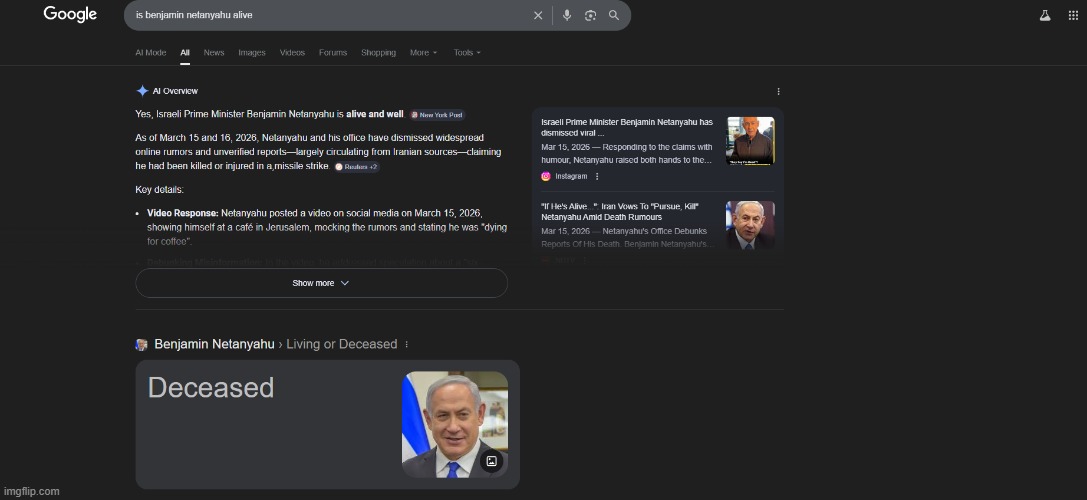Click in the search input field
The height and width of the screenshot is (500, 1087).
[330, 15]
